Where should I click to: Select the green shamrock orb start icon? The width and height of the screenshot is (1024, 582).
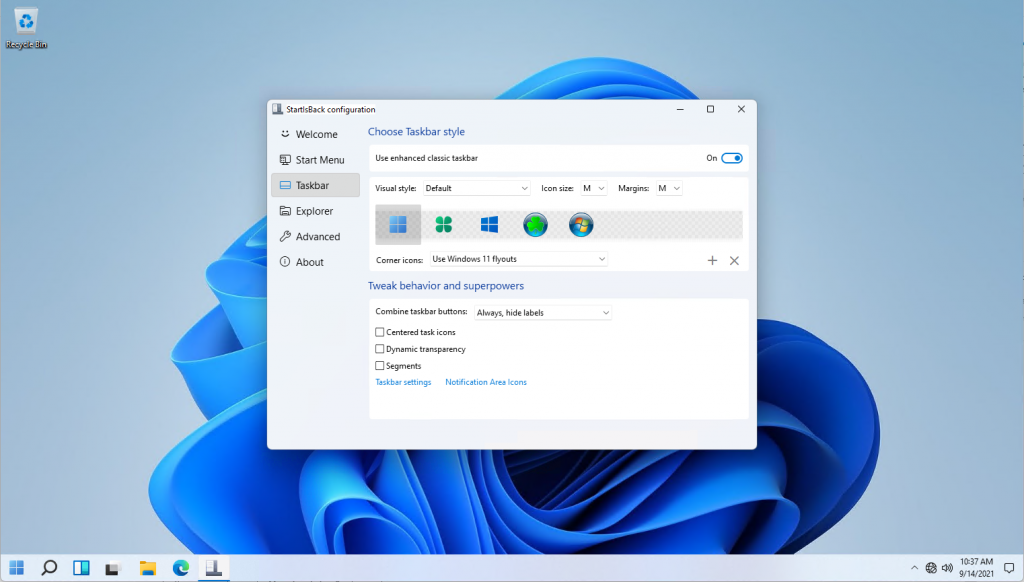[535, 225]
